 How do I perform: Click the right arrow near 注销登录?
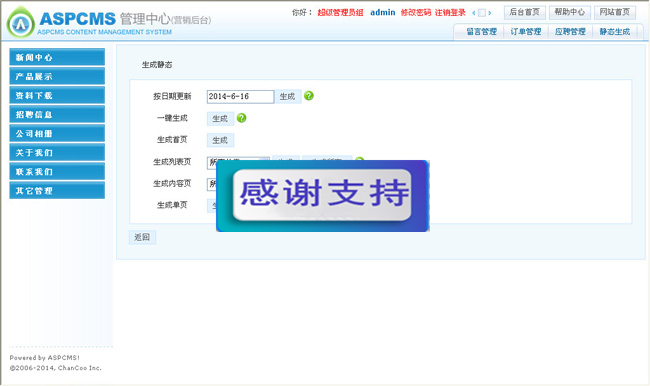[x=490, y=13]
